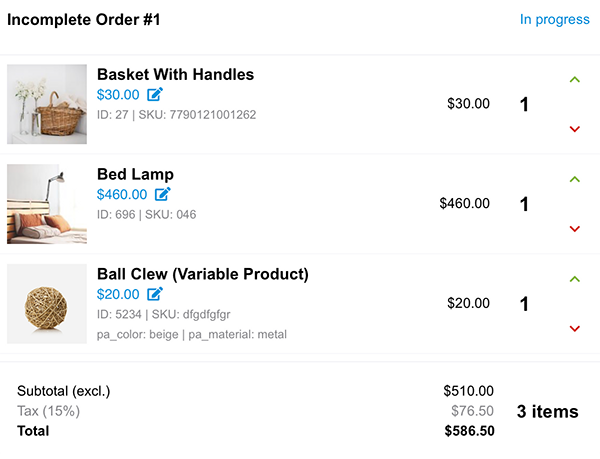Edit the Bed Lamp price
The width and height of the screenshot is (600, 459).
pyautogui.click(x=163, y=194)
